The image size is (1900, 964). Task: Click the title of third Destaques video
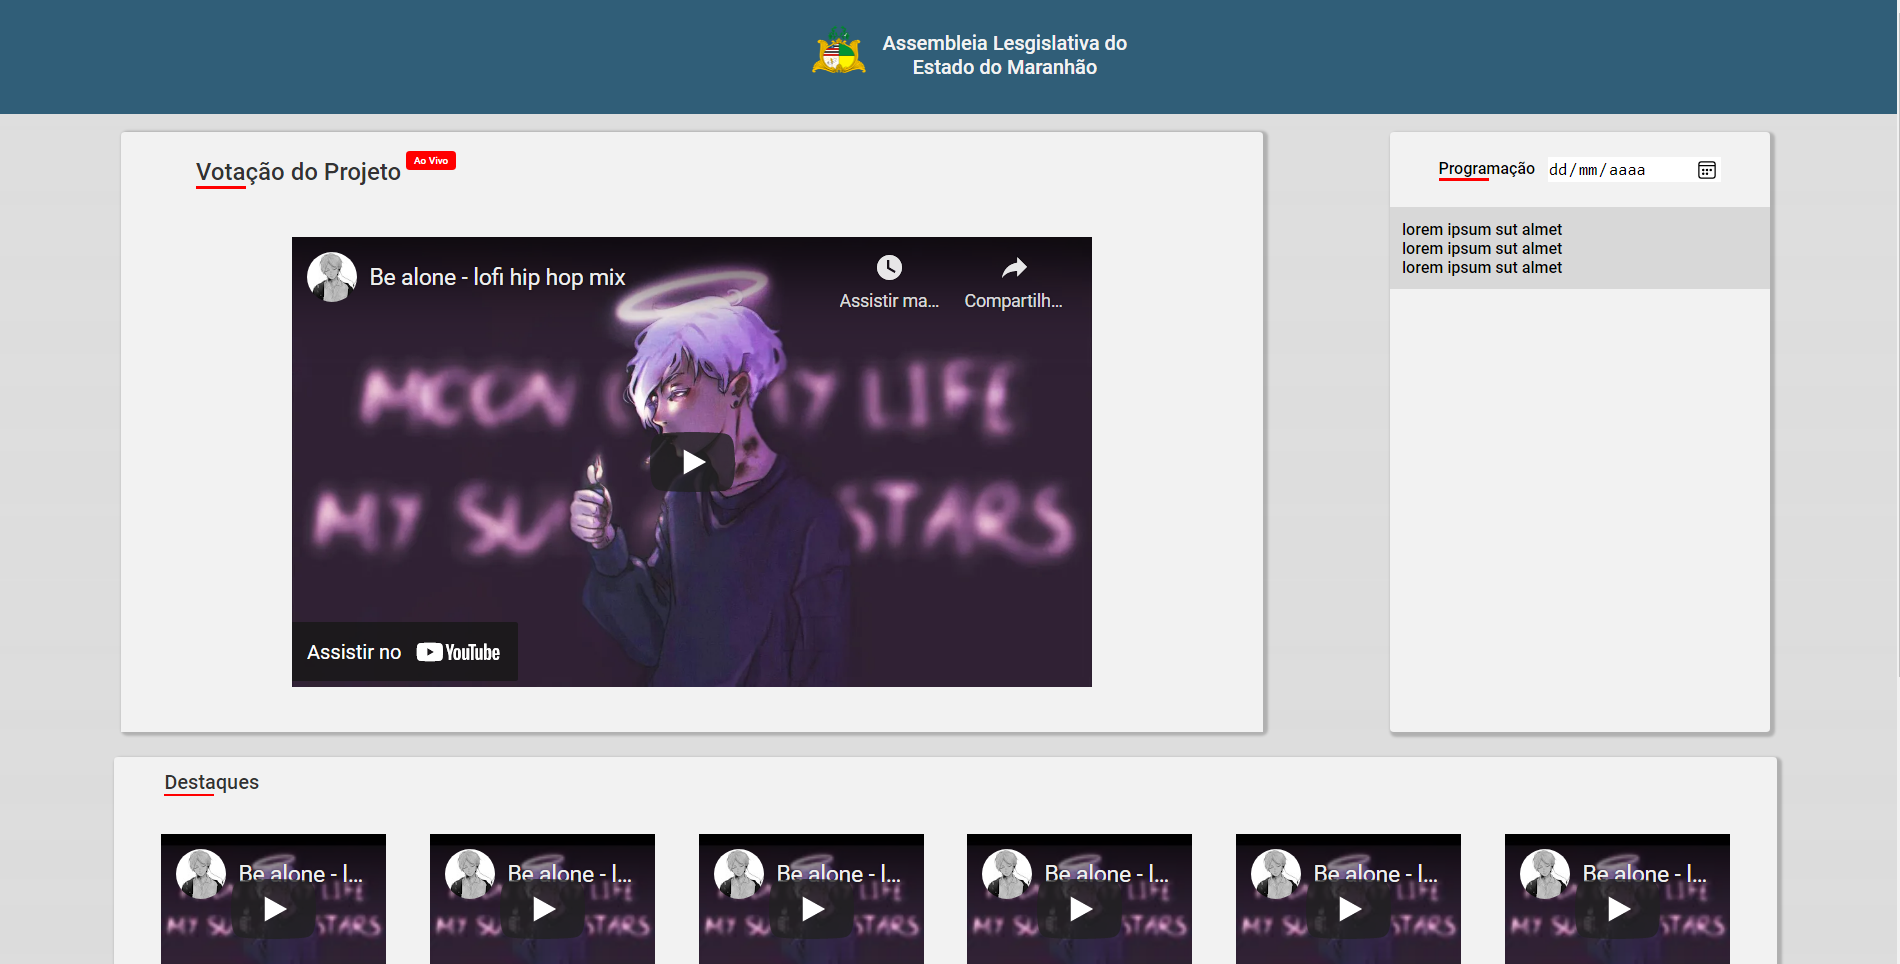coord(839,874)
